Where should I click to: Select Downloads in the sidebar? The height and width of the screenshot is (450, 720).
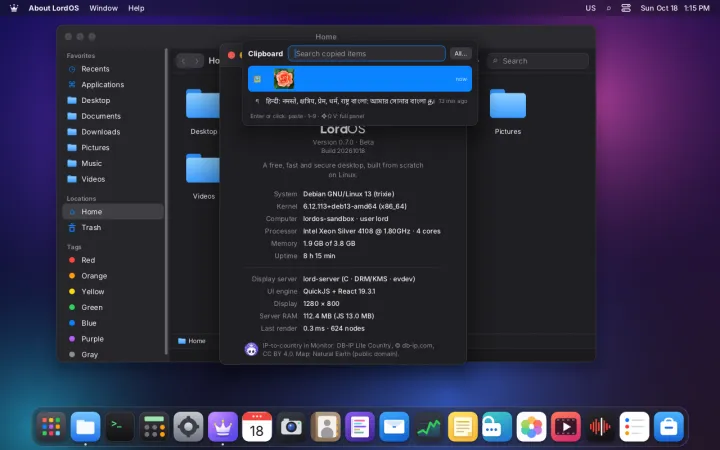coord(112,132)
